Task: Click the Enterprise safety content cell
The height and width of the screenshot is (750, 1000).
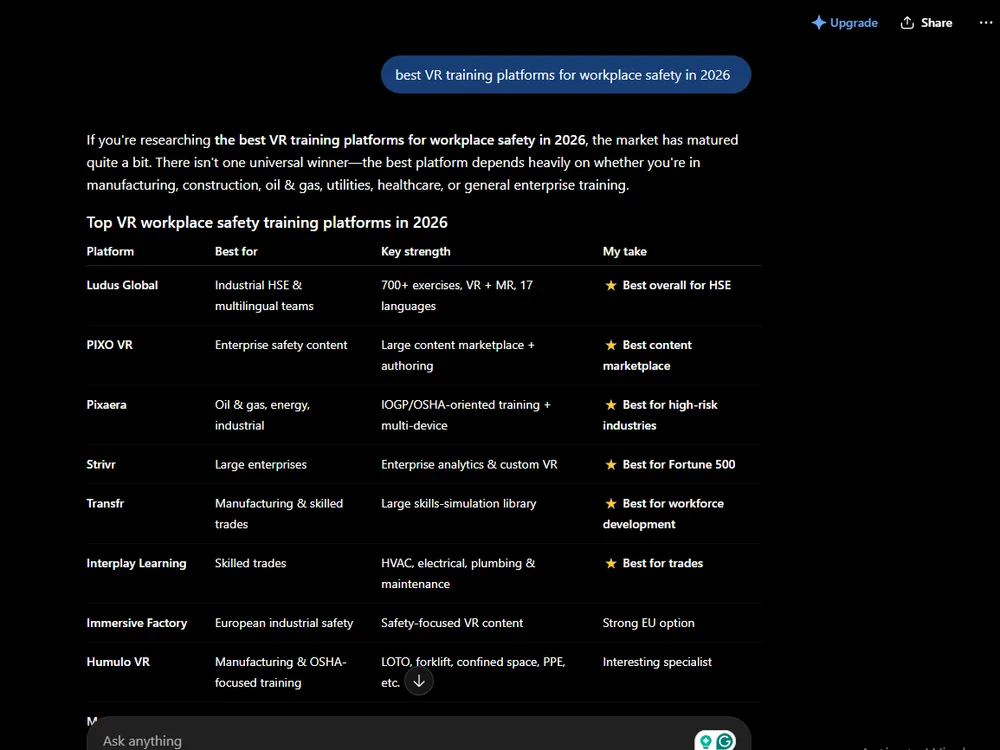Action: pos(281,345)
